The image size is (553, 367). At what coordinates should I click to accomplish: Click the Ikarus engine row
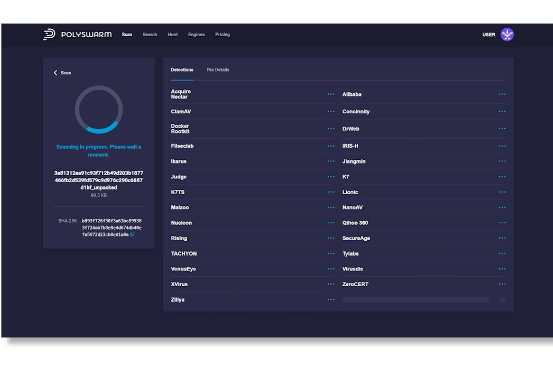pyautogui.click(x=253, y=161)
